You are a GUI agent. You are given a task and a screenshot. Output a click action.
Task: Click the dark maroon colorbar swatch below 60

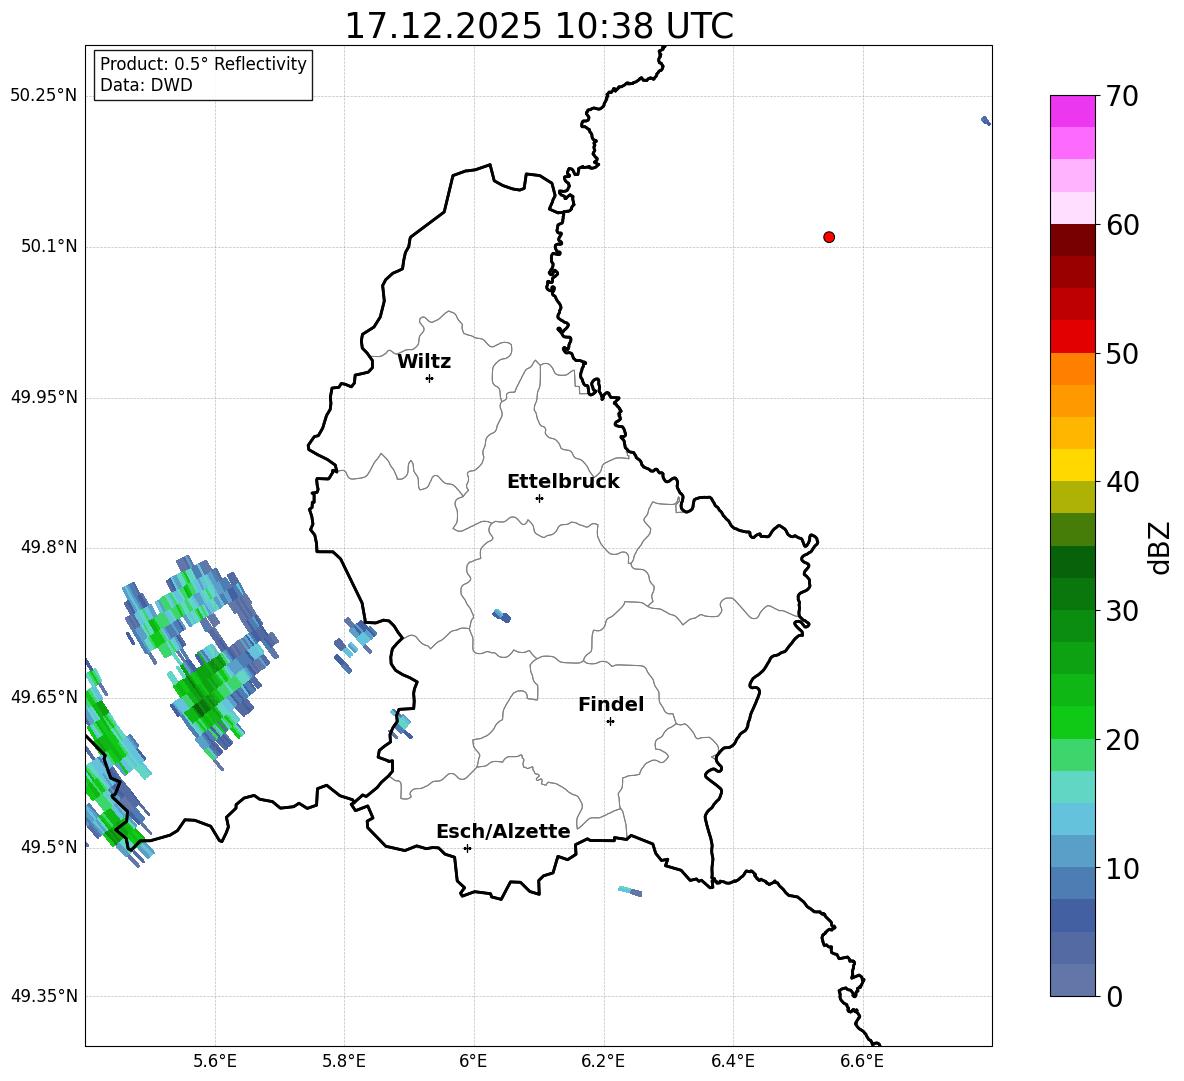(1072, 240)
